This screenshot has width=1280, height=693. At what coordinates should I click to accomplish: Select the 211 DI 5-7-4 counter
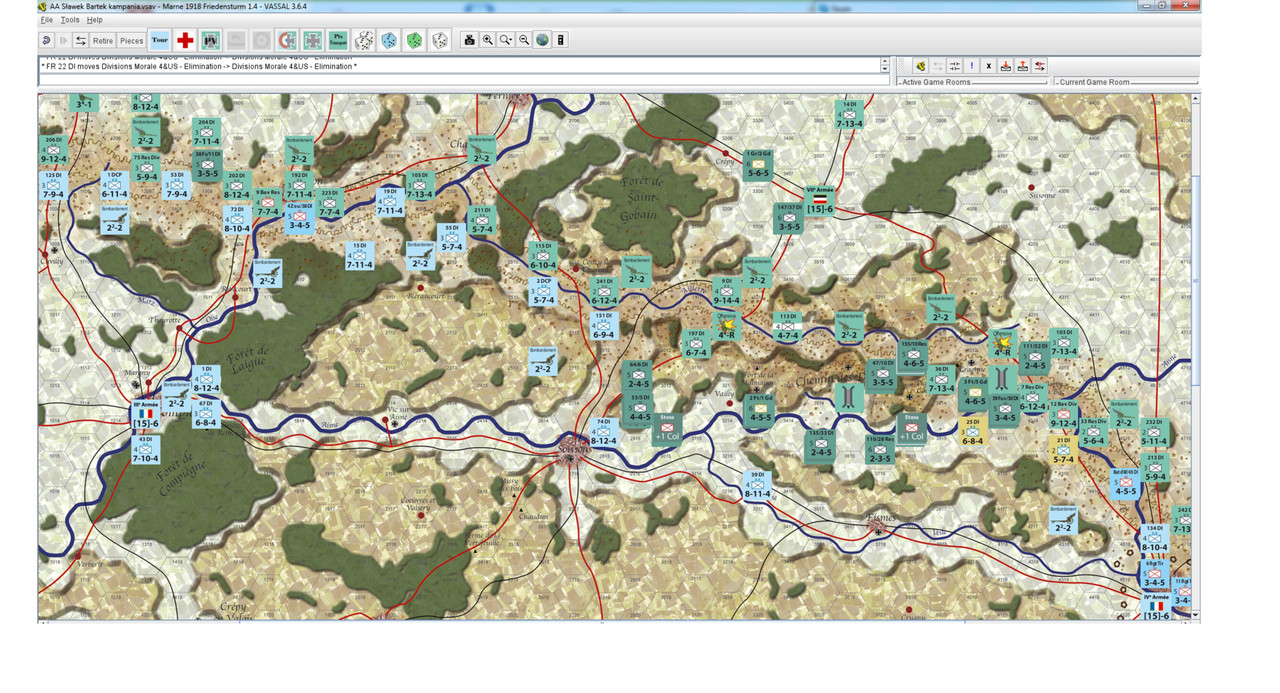[x=482, y=221]
